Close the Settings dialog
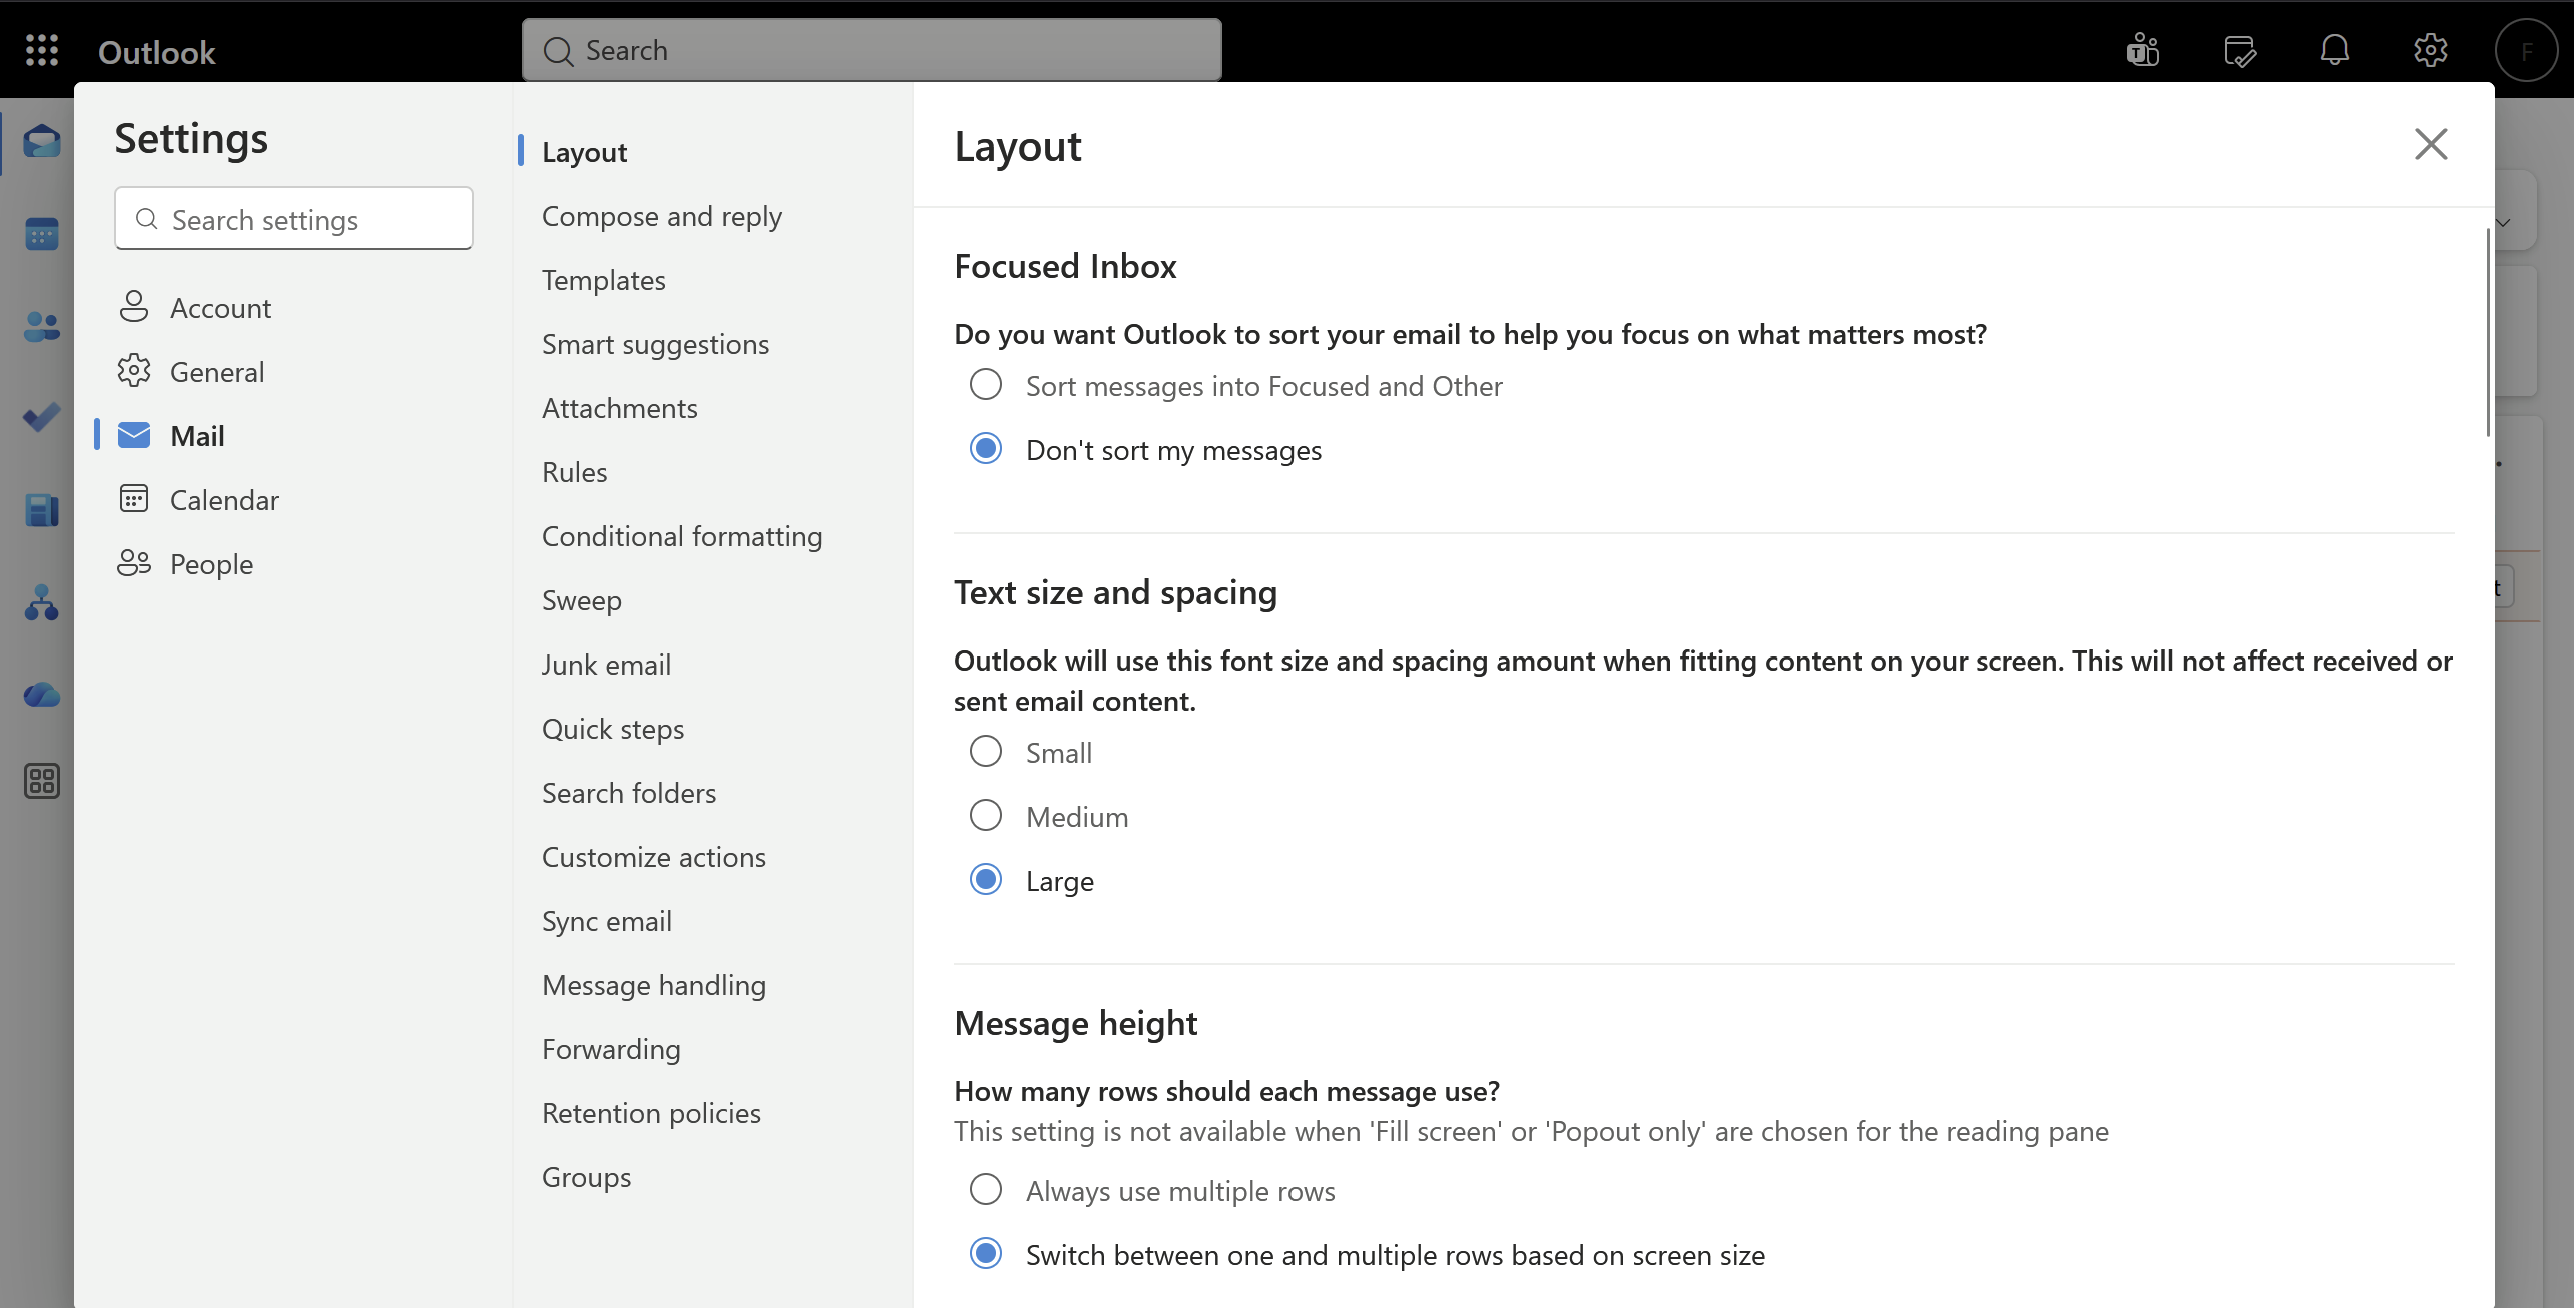Viewport: 2574px width, 1308px height. tap(2430, 144)
